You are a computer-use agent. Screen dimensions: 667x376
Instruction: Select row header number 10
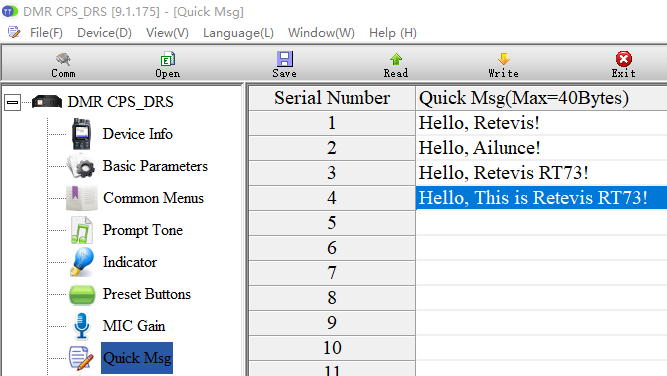pyautogui.click(x=332, y=348)
